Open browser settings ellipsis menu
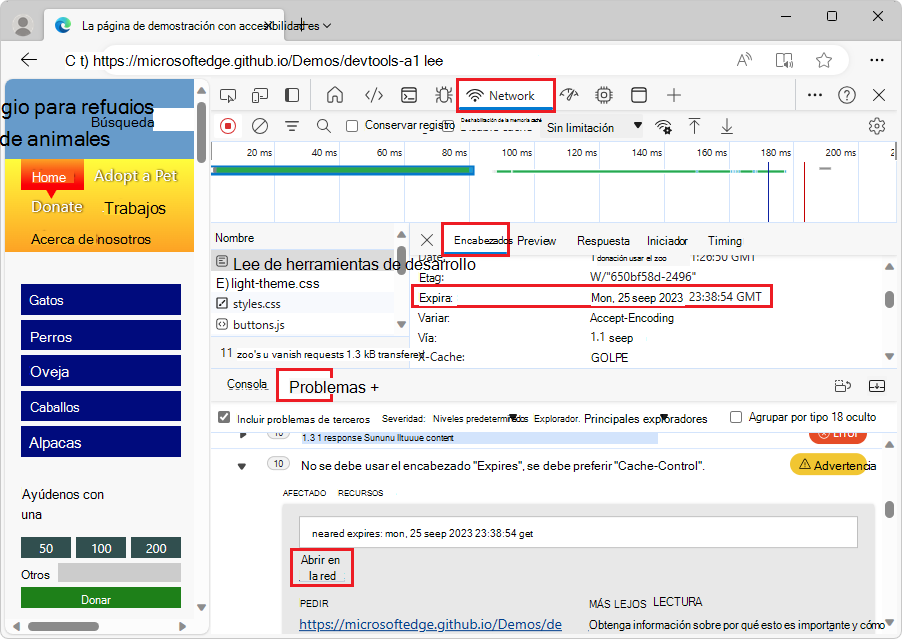902x639 pixels. tap(877, 60)
